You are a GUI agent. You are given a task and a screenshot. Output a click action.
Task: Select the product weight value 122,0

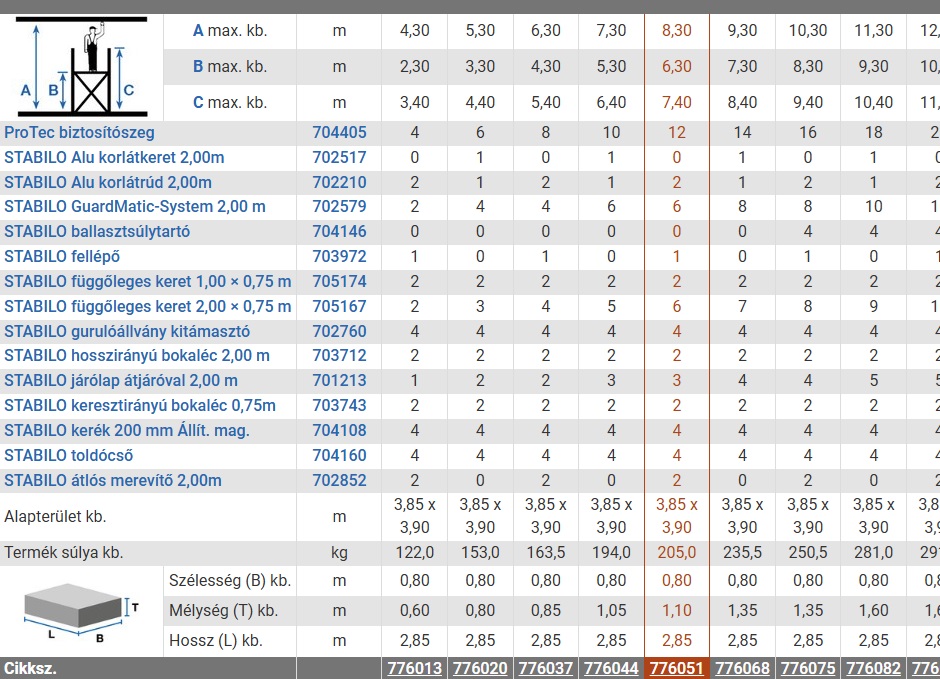click(x=415, y=553)
